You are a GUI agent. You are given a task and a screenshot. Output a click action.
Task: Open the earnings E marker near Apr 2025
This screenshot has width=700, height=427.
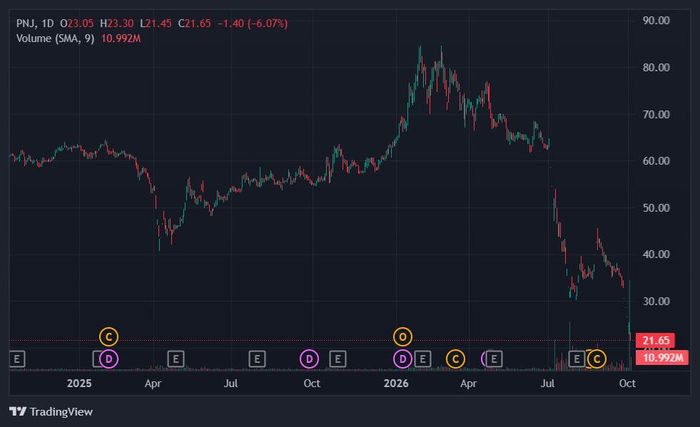[x=176, y=359]
